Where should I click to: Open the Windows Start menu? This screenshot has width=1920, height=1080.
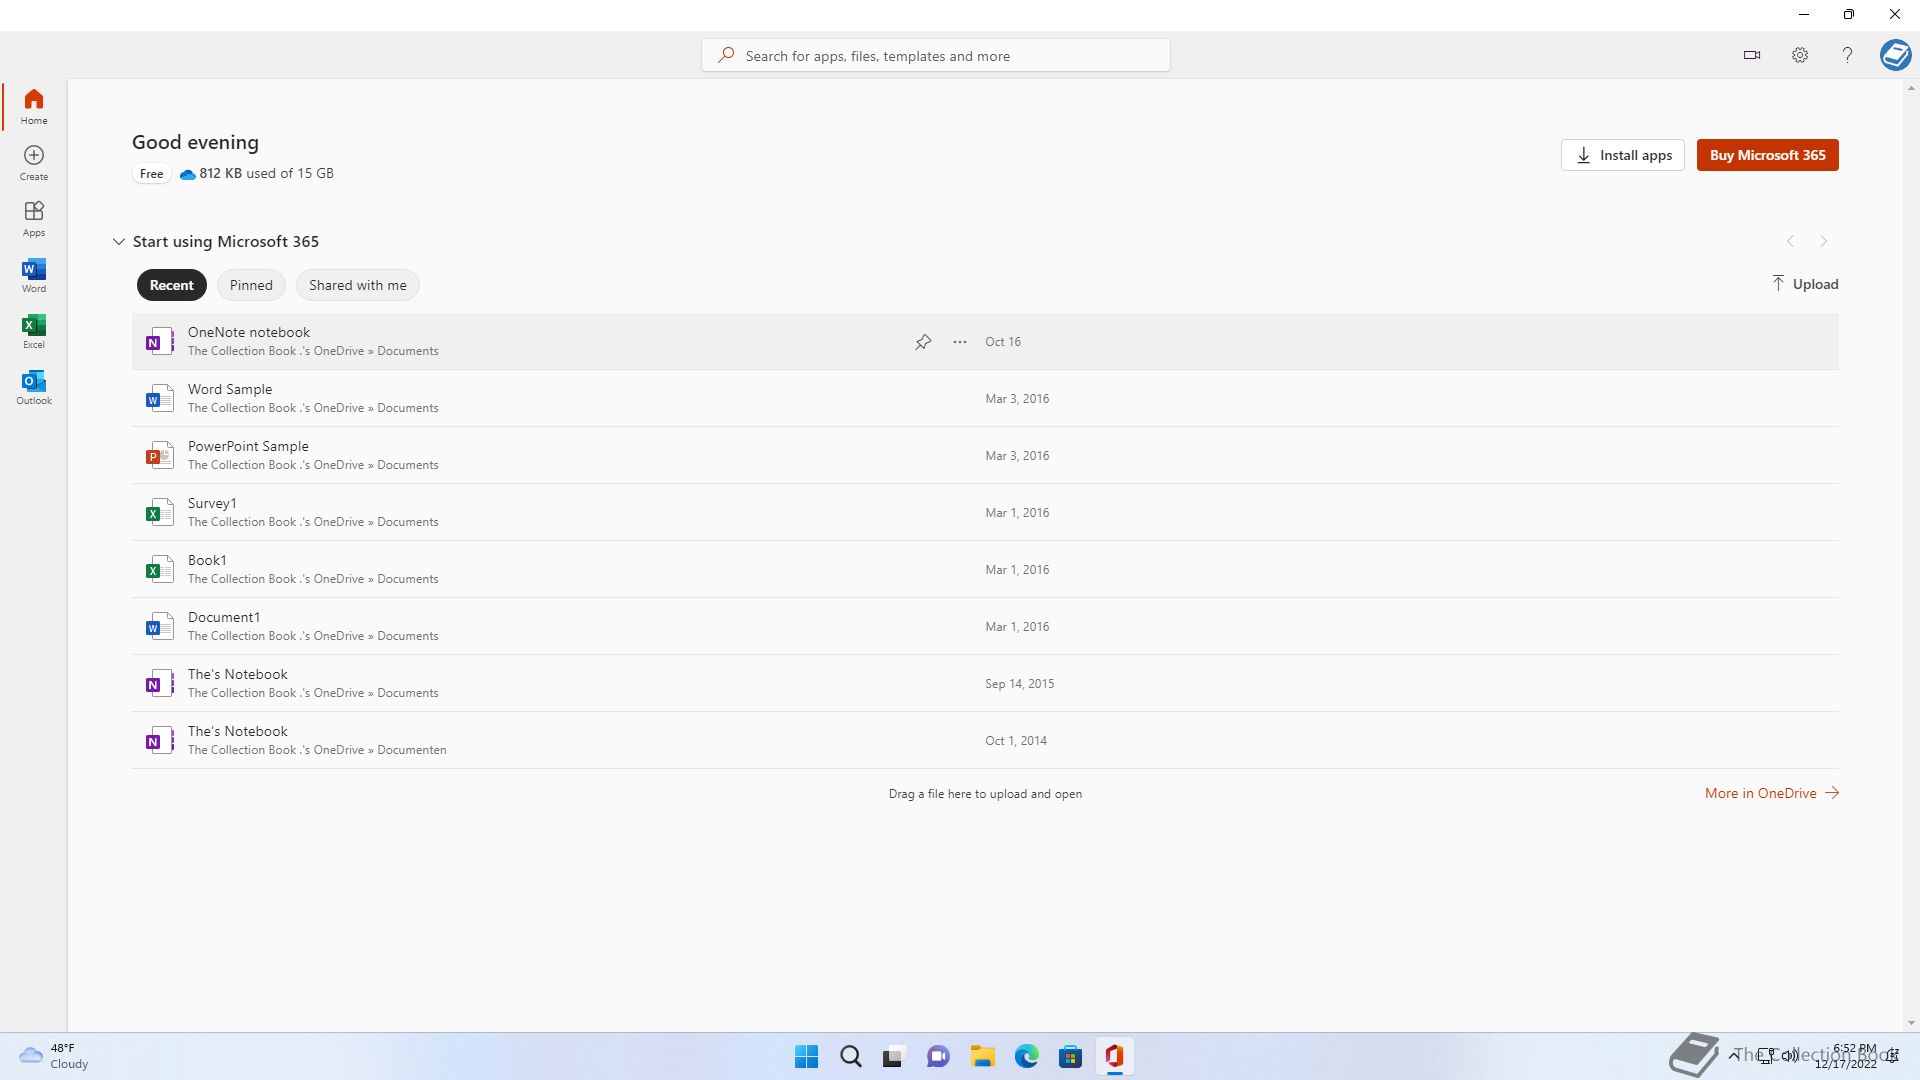pyautogui.click(x=806, y=1056)
